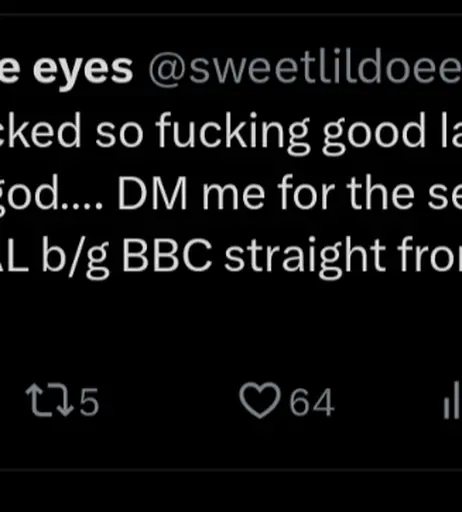This screenshot has height=512, width=462.
Task: Click blank space between like and views
Action: [x=388, y=401]
